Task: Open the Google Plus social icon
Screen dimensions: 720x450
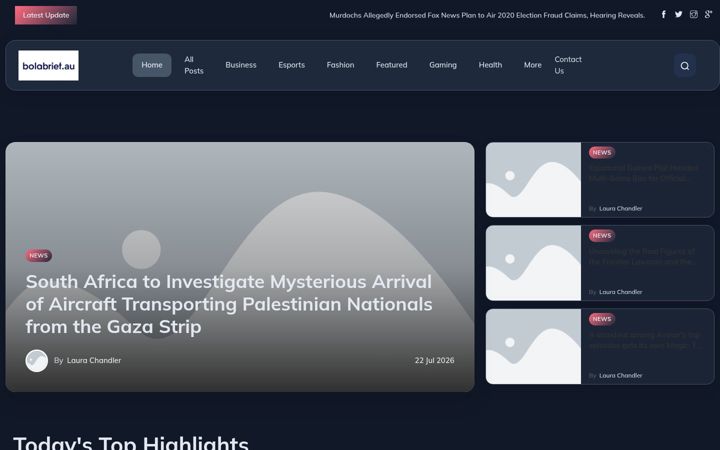Action: 708,15
